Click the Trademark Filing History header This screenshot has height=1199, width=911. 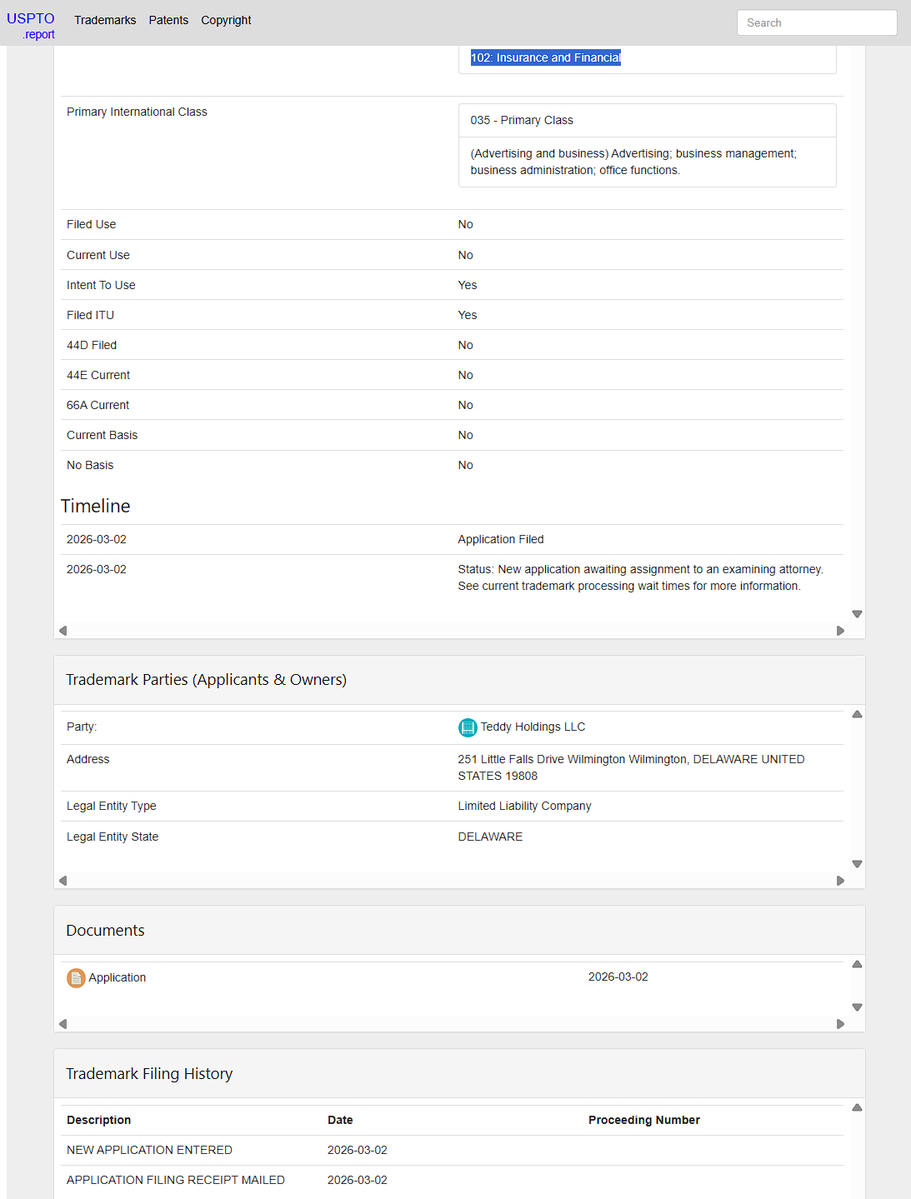tap(149, 1073)
